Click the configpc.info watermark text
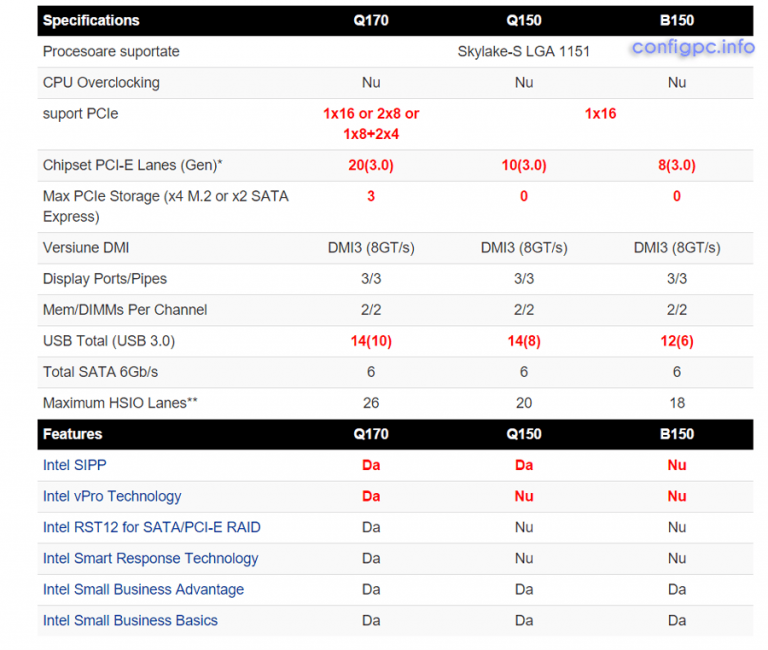 (693, 47)
